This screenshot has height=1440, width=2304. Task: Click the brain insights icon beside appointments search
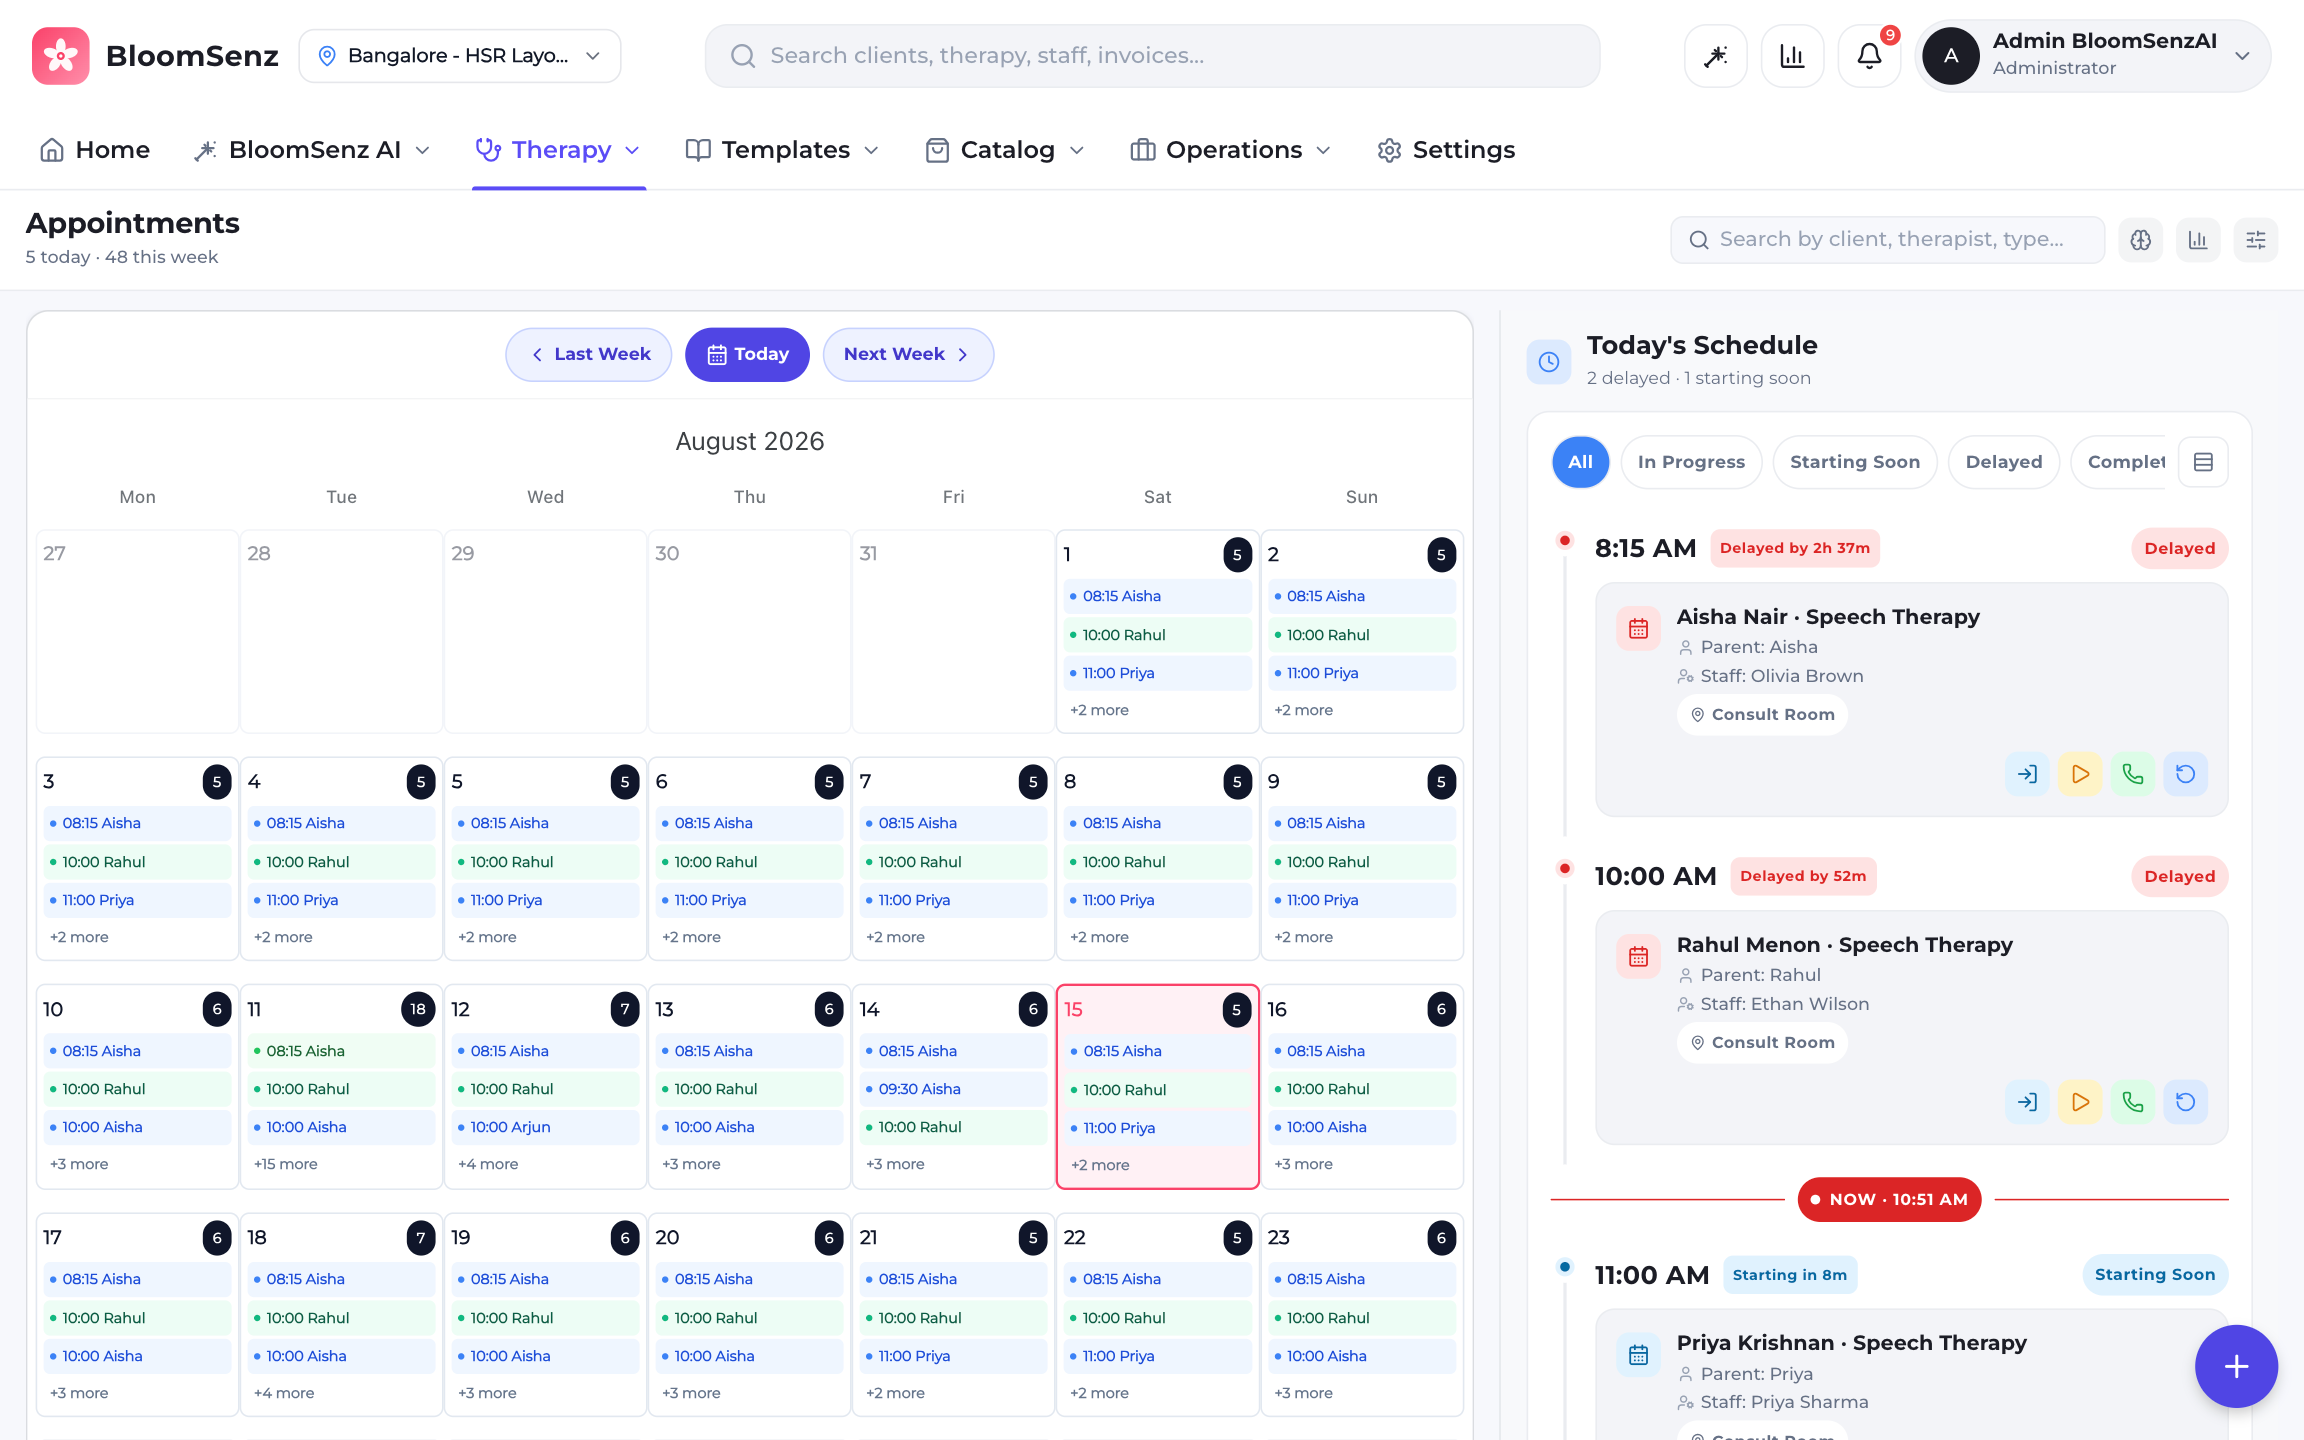click(x=2140, y=240)
